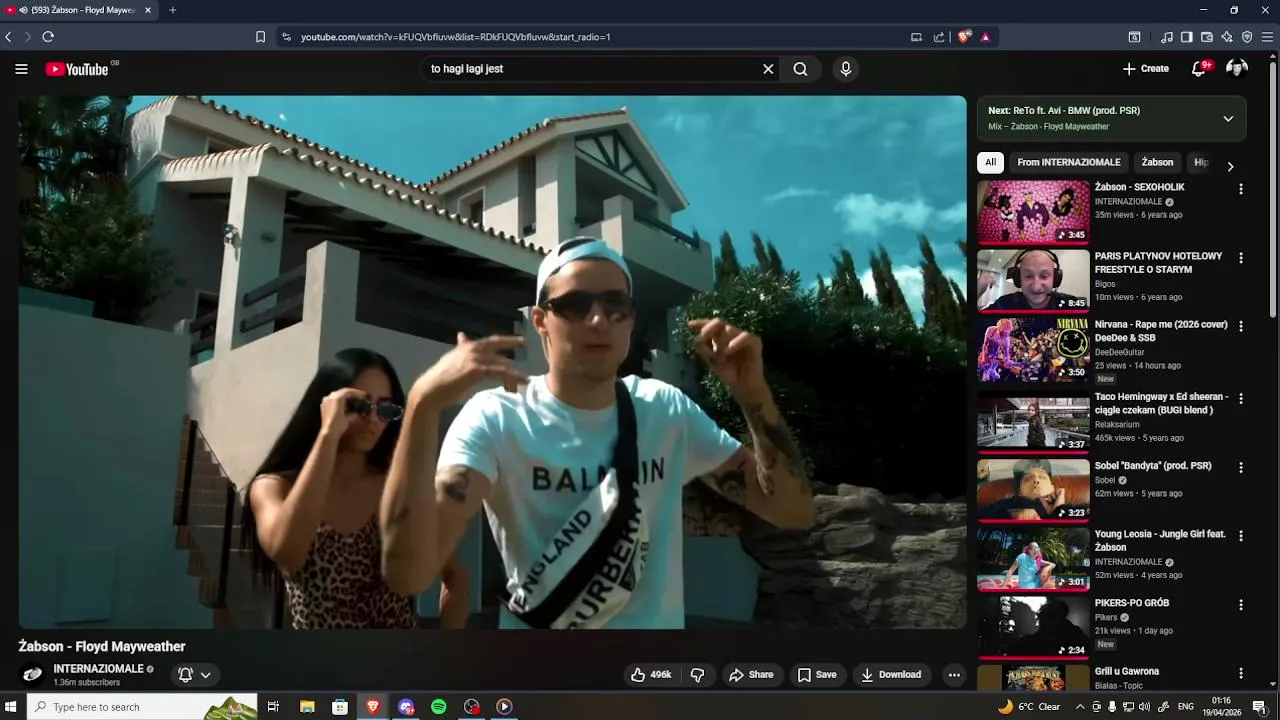Select From INTERNAZIOMALE filter chip

(1069, 163)
